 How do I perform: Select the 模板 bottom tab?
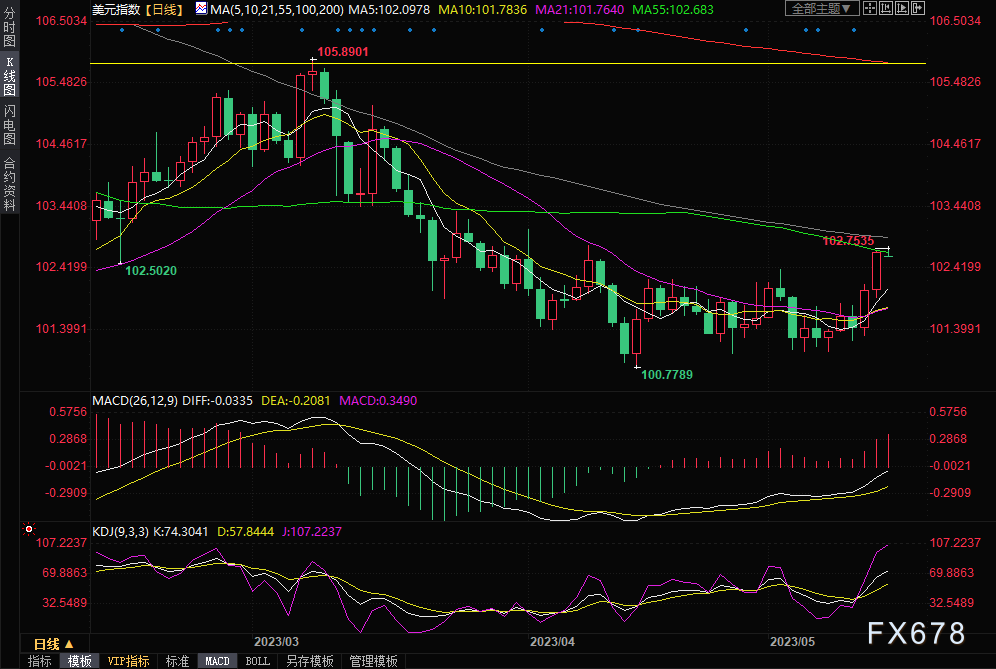[x=79, y=661]
